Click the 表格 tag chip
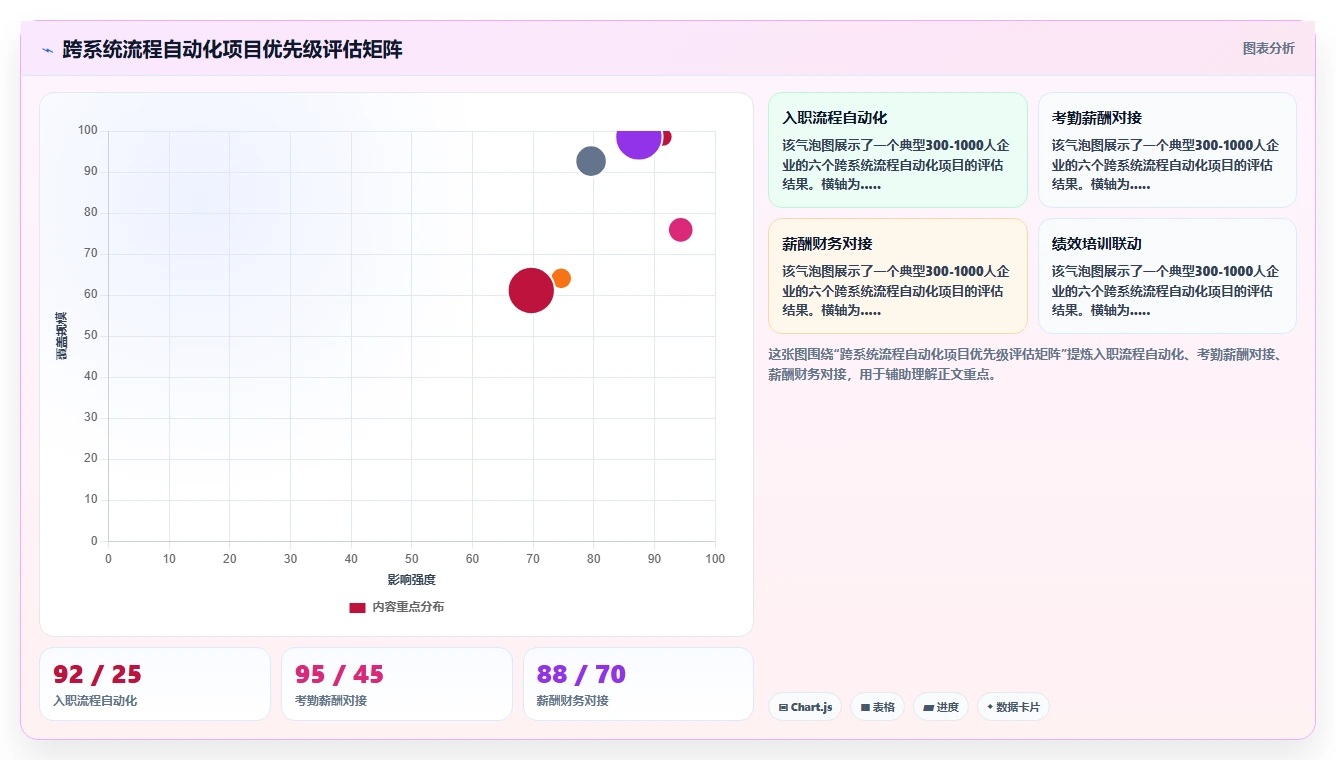Screen dimensions: 1336x760 click(x=877, y=707)
